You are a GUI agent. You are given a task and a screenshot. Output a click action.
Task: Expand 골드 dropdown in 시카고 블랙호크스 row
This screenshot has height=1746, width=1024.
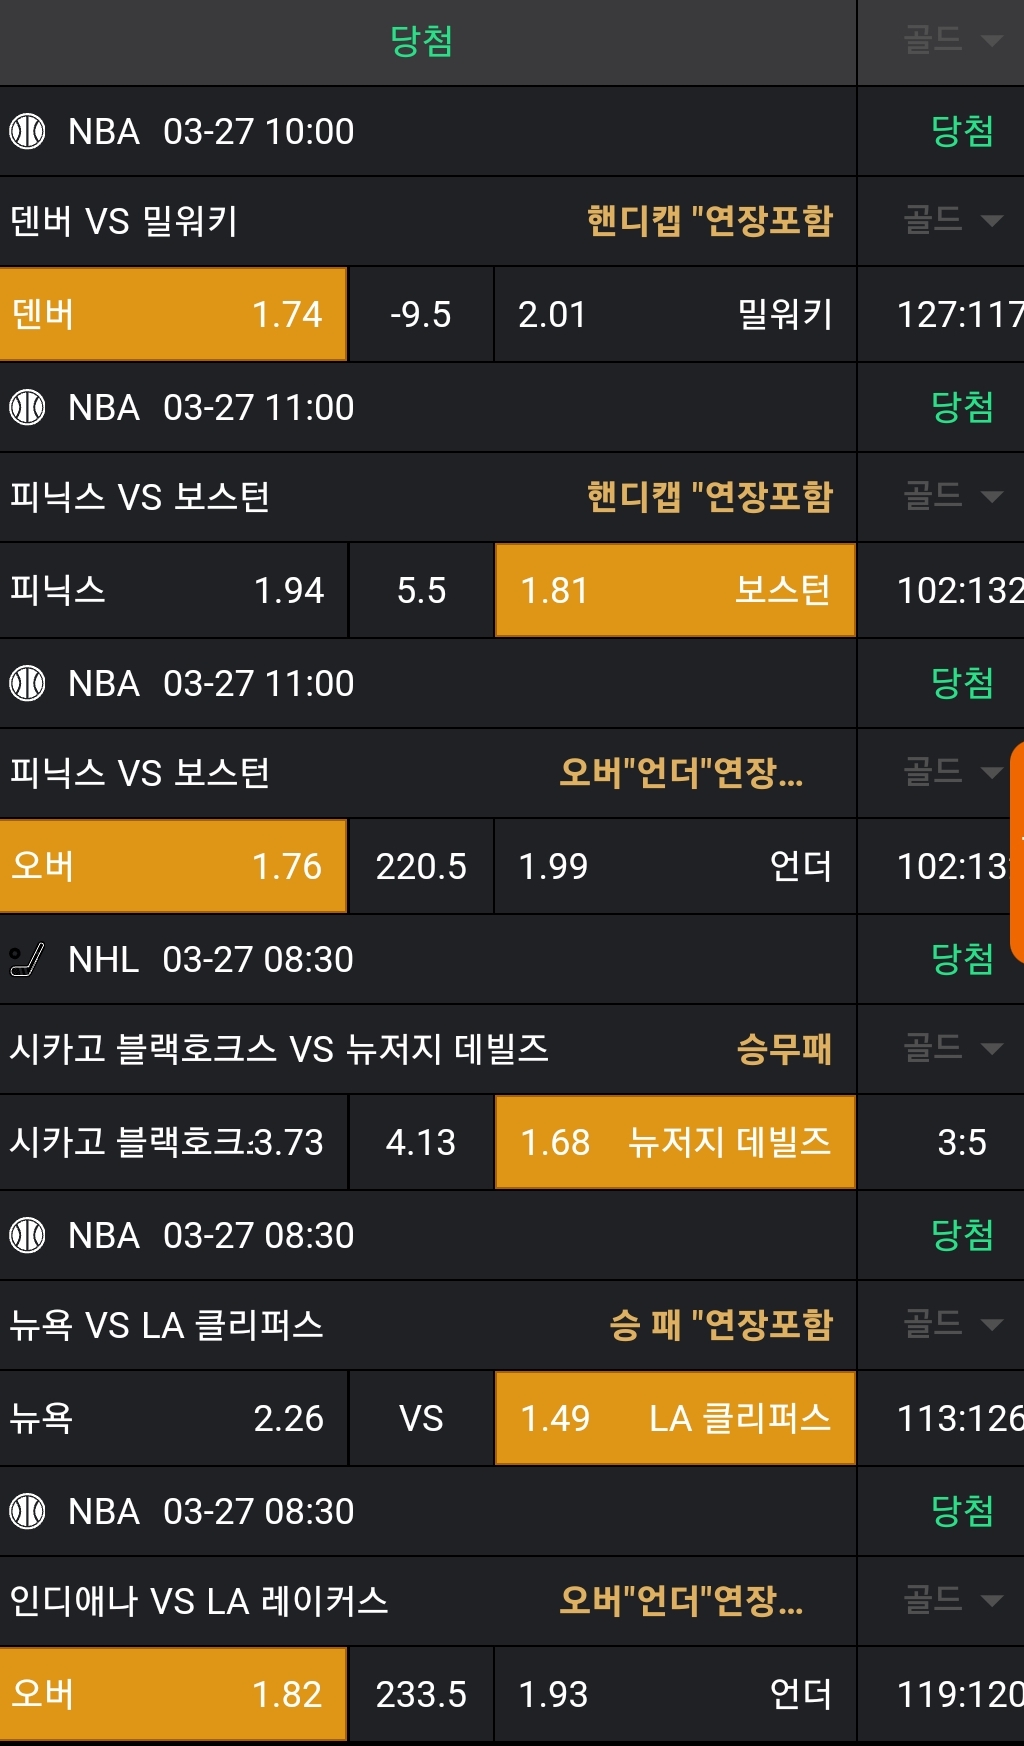951,1048
